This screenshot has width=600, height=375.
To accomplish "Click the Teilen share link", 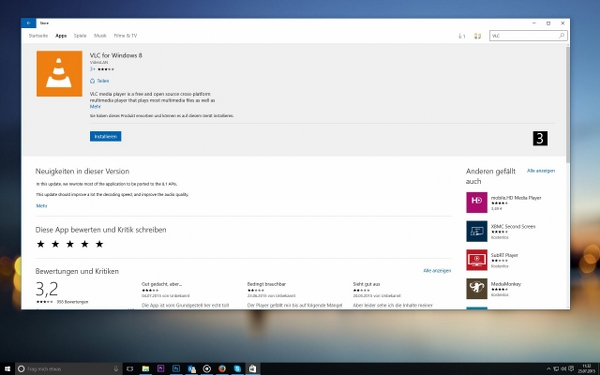I will tap(99, 81).
